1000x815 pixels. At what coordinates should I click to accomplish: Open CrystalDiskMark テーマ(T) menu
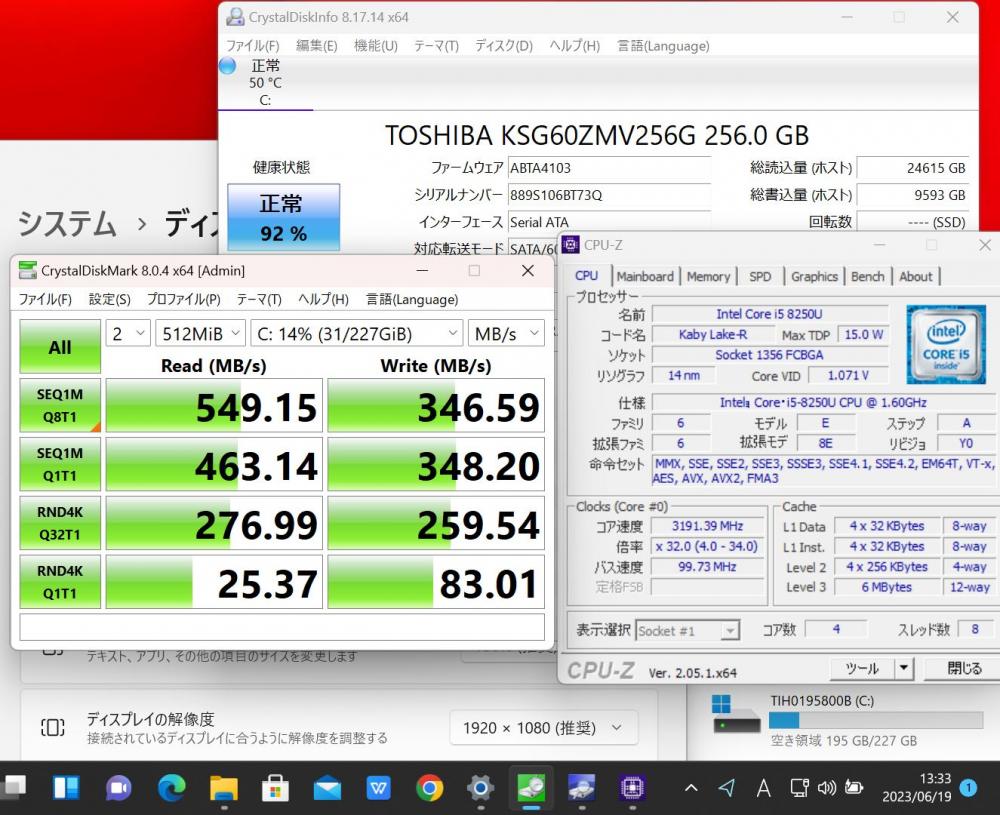point(259,299)
